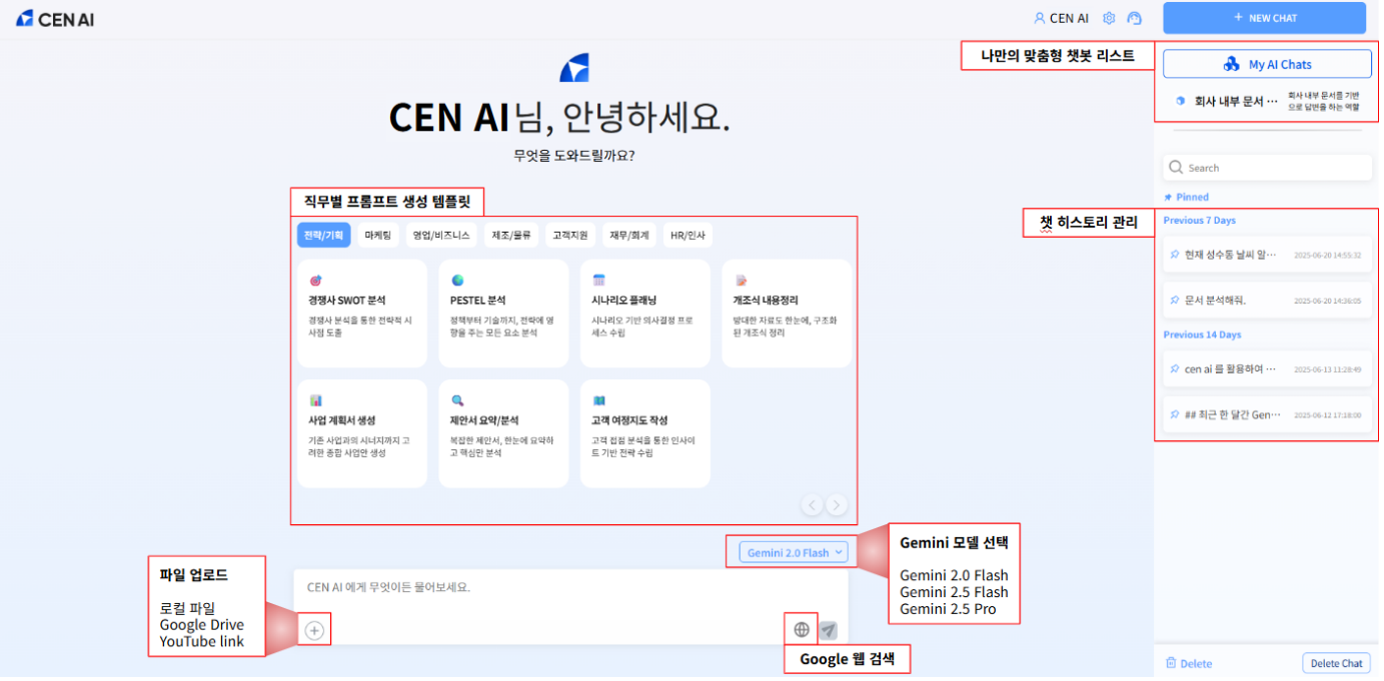This screenshot has width=1384, height=681.
Task: Click the 개조식 내용정리 card icon
Action: click(741, 280)
